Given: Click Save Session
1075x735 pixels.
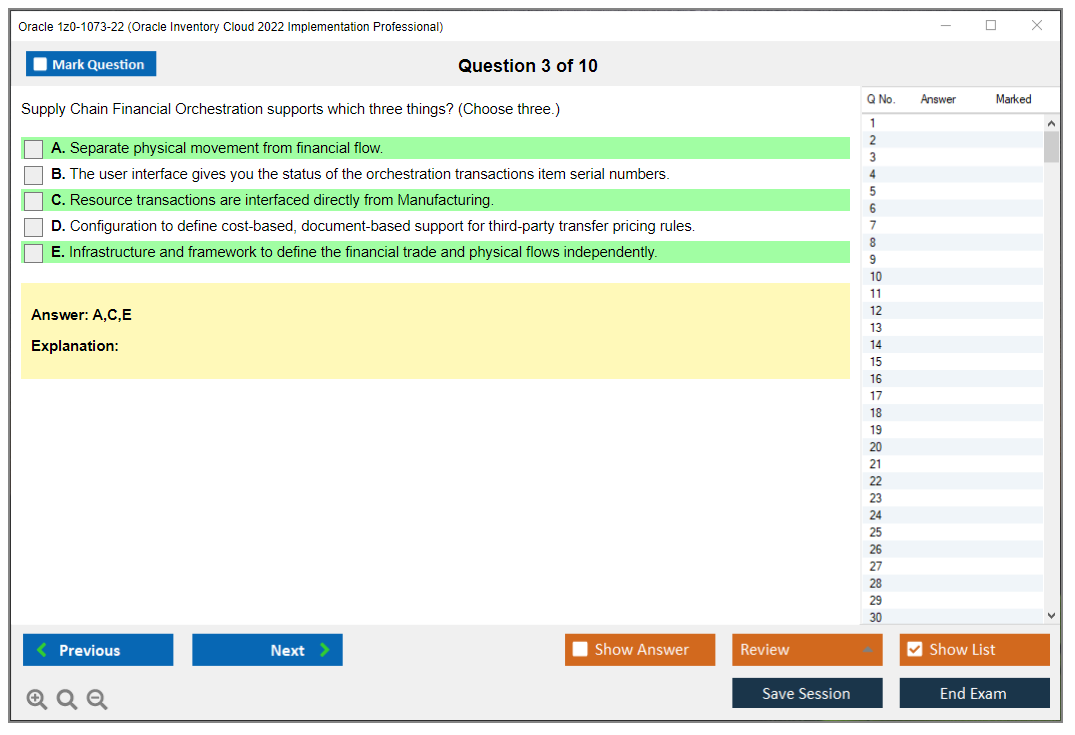Looking at the screenshot, I should point(807,692).
